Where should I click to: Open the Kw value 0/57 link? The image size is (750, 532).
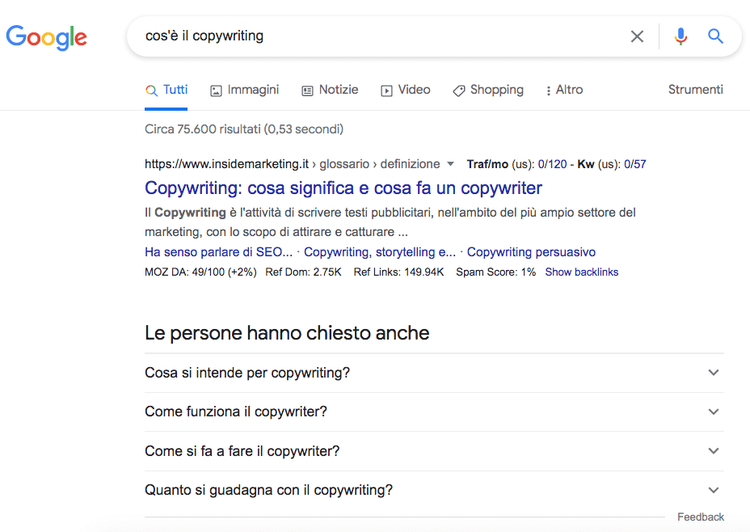pyautogui.click(x=635, y=164)
